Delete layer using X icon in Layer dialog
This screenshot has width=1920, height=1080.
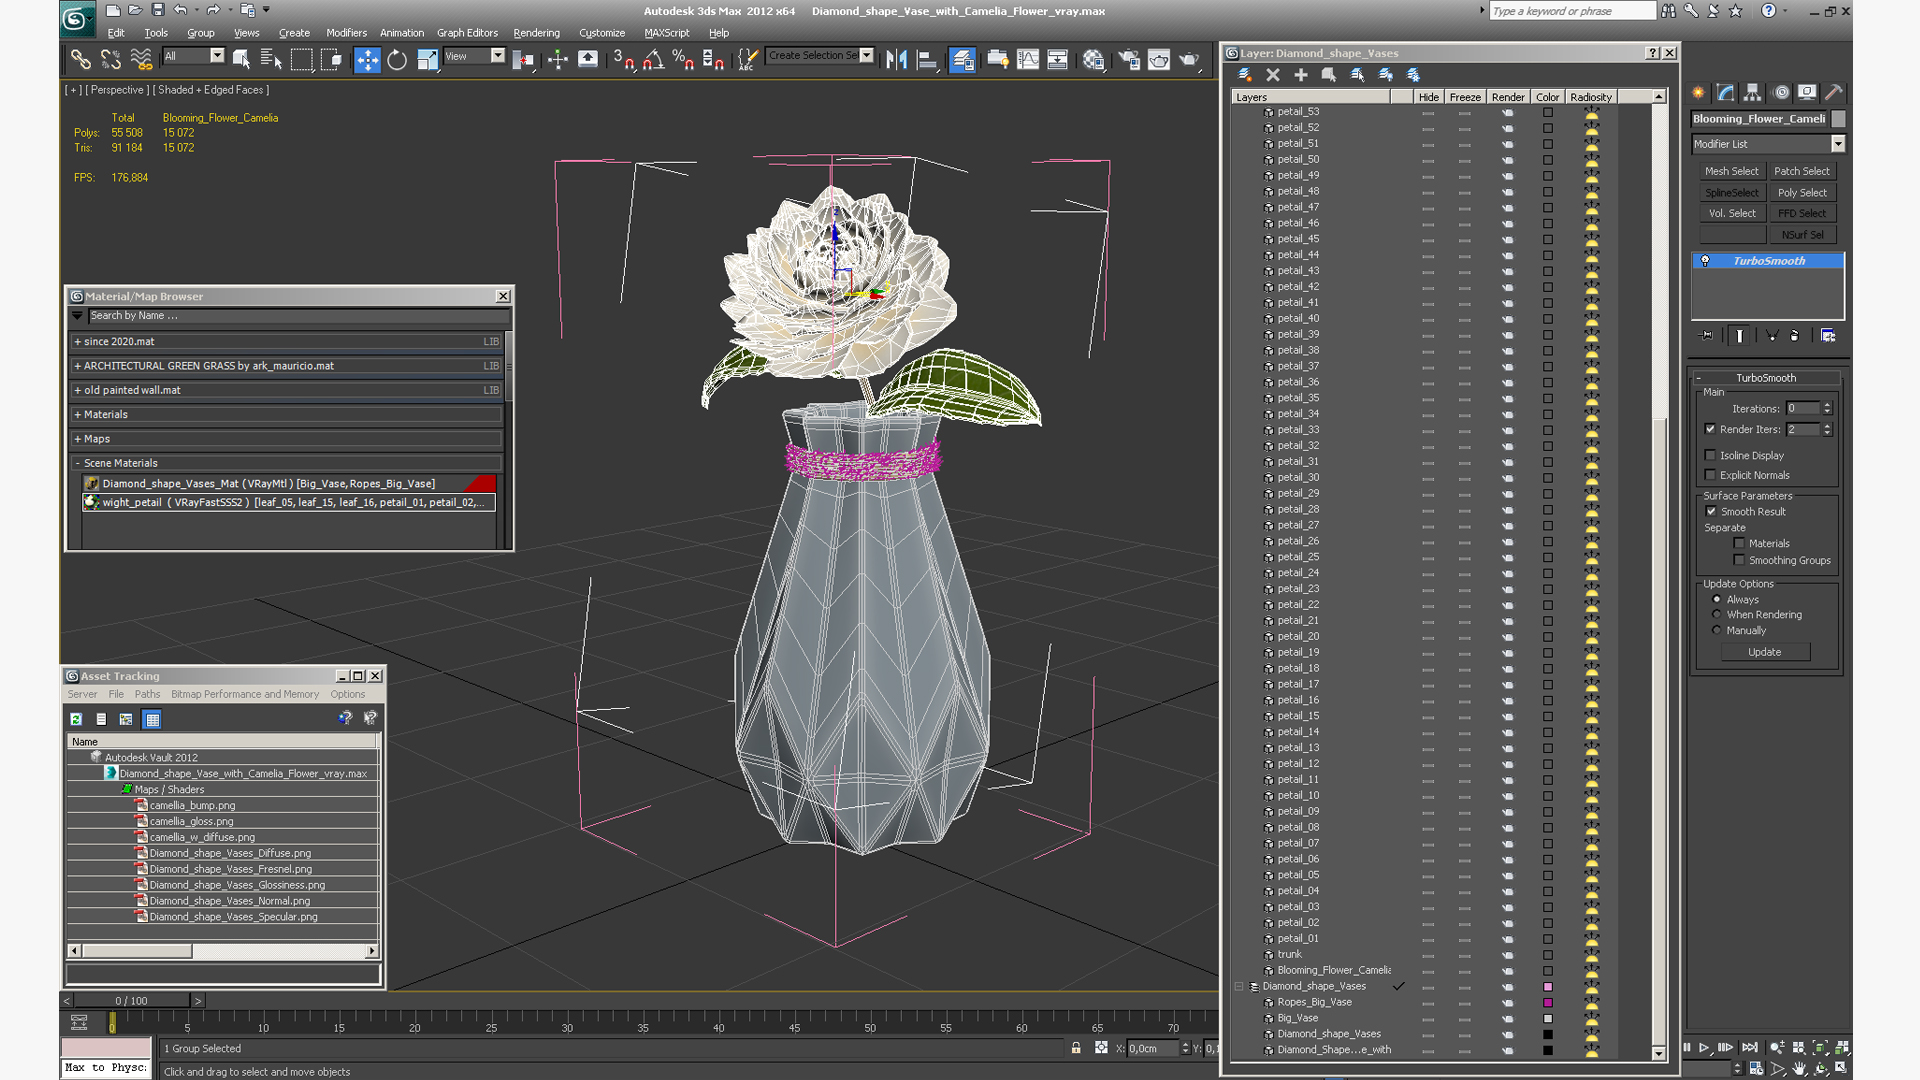click(1272, 75)
